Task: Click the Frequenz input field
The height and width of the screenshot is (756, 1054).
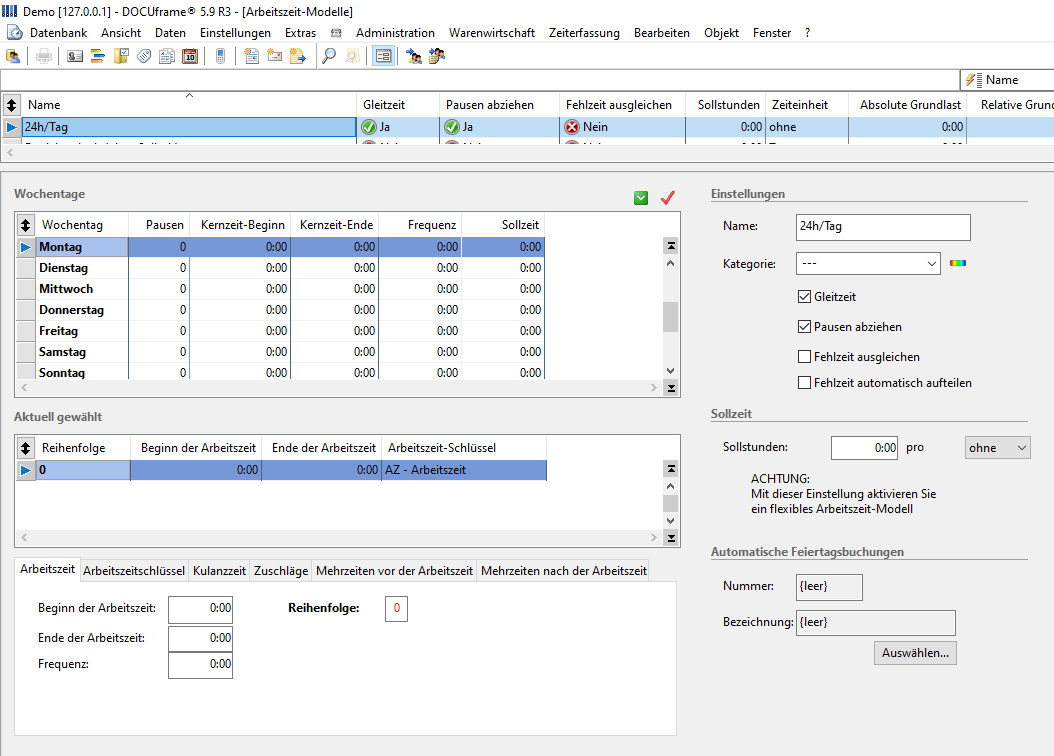Action: 200,665
